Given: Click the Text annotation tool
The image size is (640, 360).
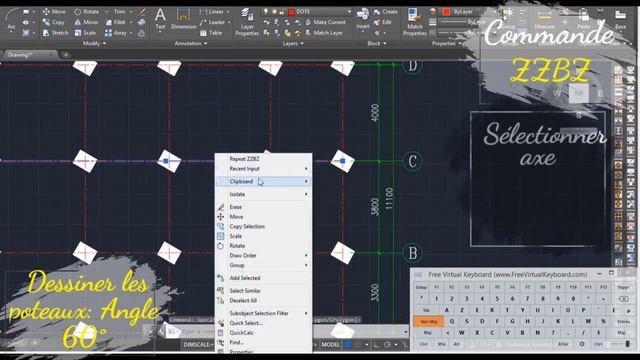Looking at the screenshot, I should (160, 19).
